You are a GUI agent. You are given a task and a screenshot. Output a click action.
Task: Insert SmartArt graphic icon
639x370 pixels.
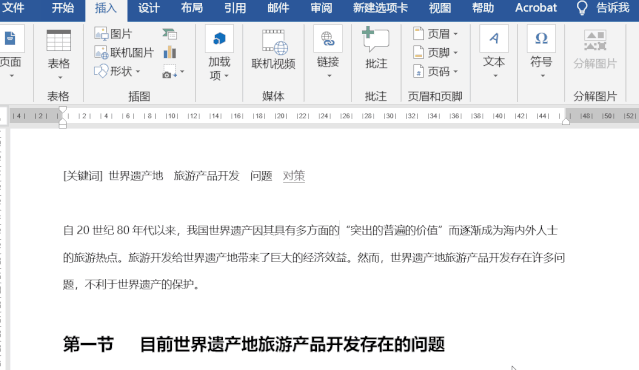pyautogui.click(x=170, y=34)
